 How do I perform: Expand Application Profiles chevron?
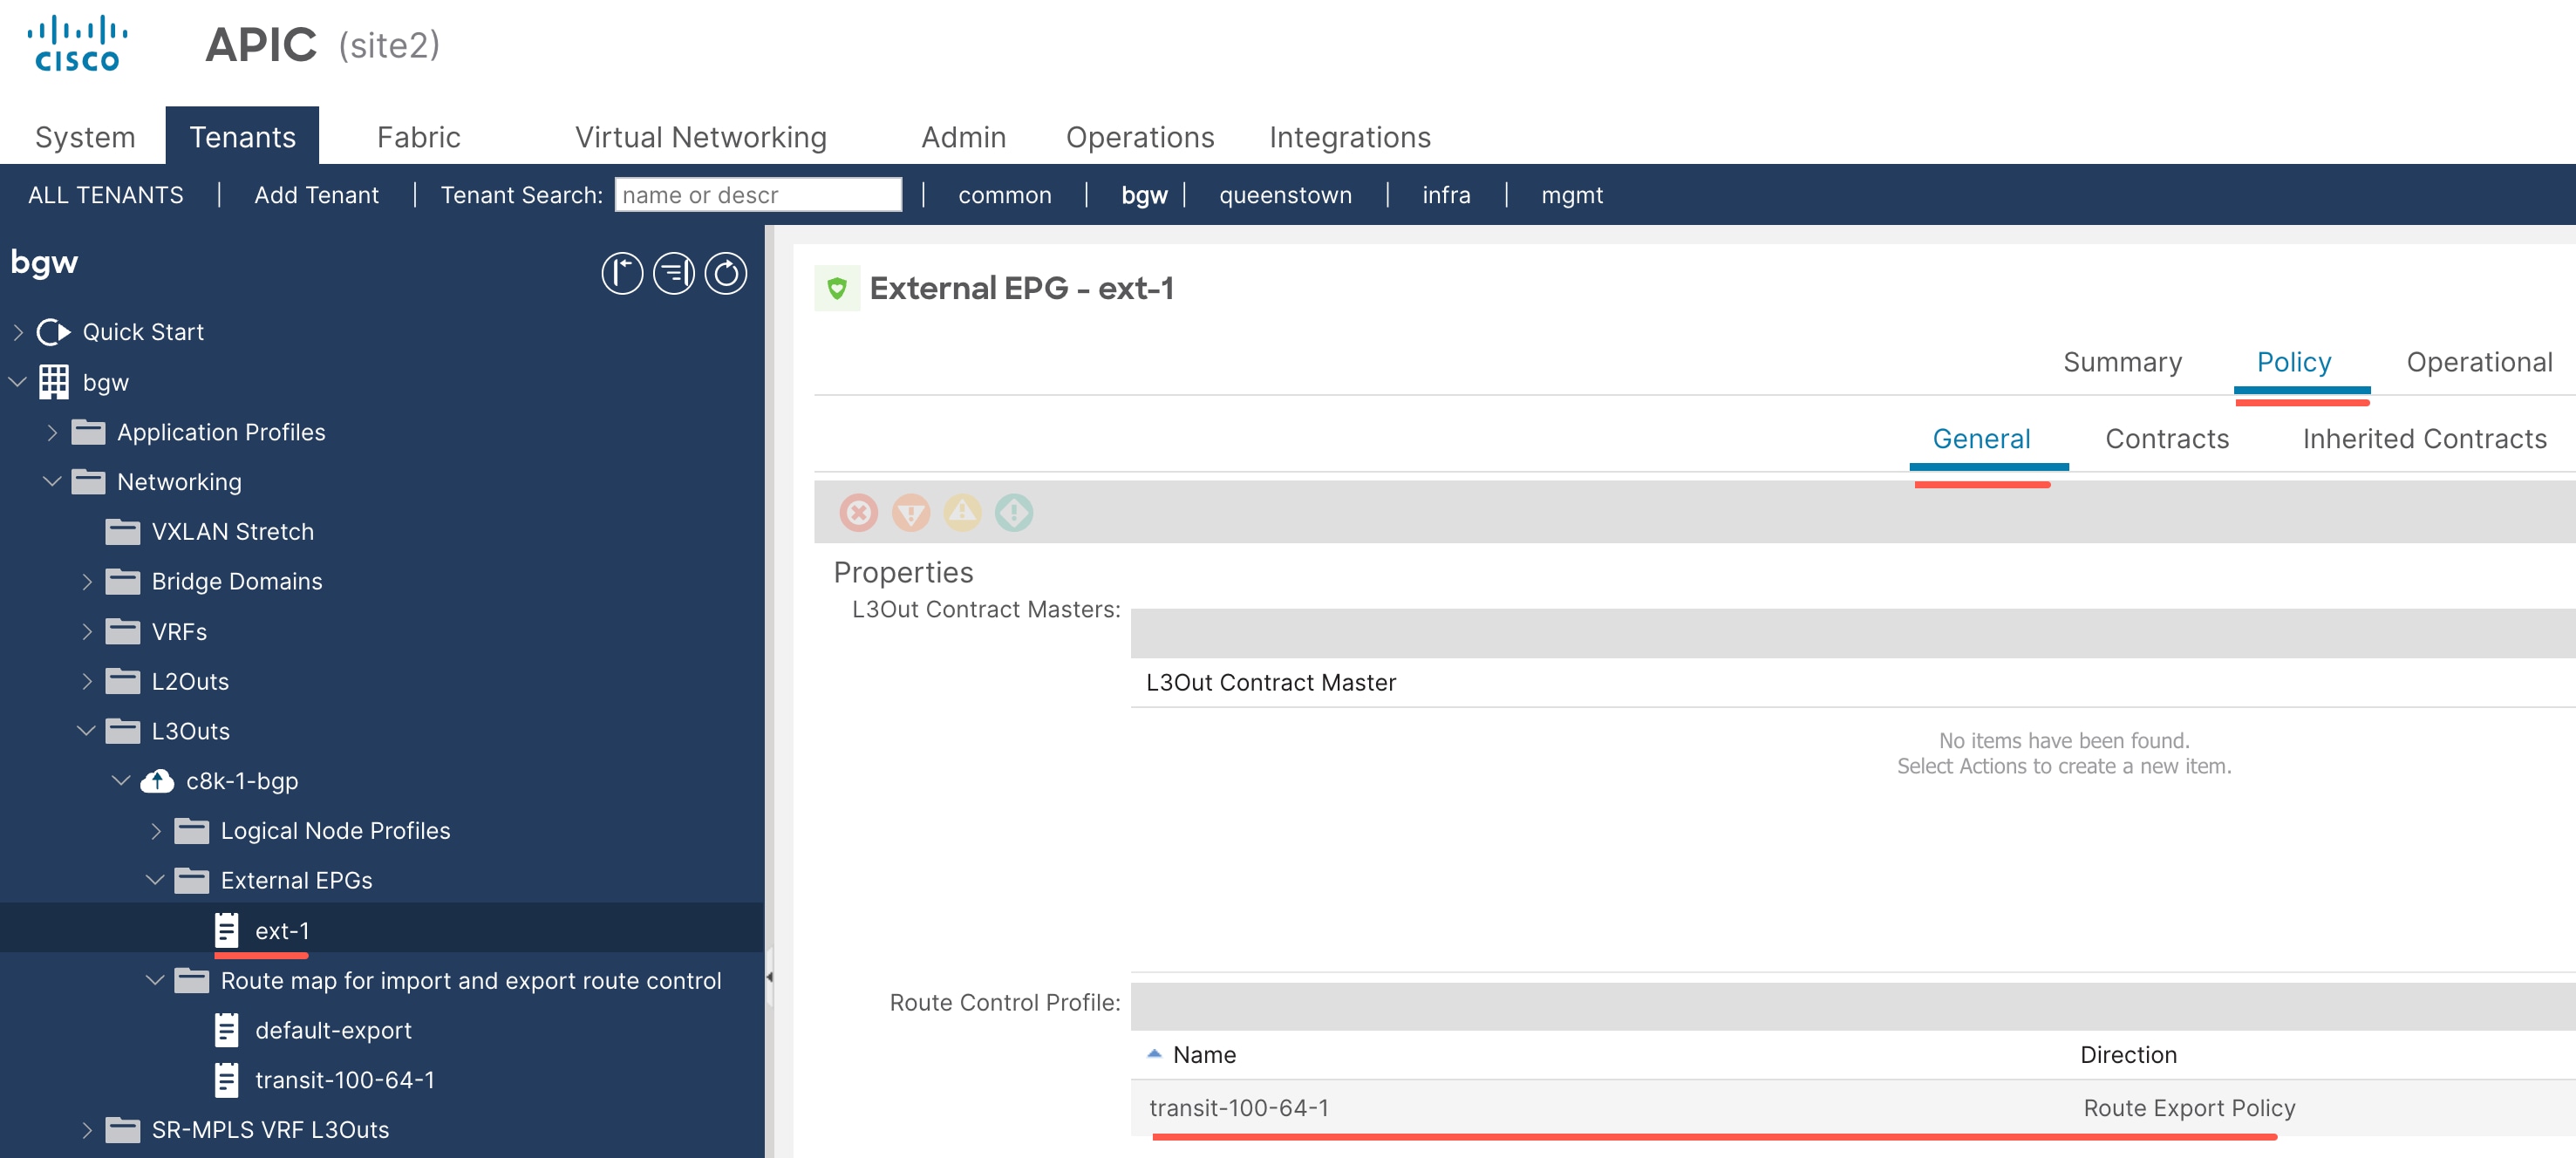[x=52, y=432]
